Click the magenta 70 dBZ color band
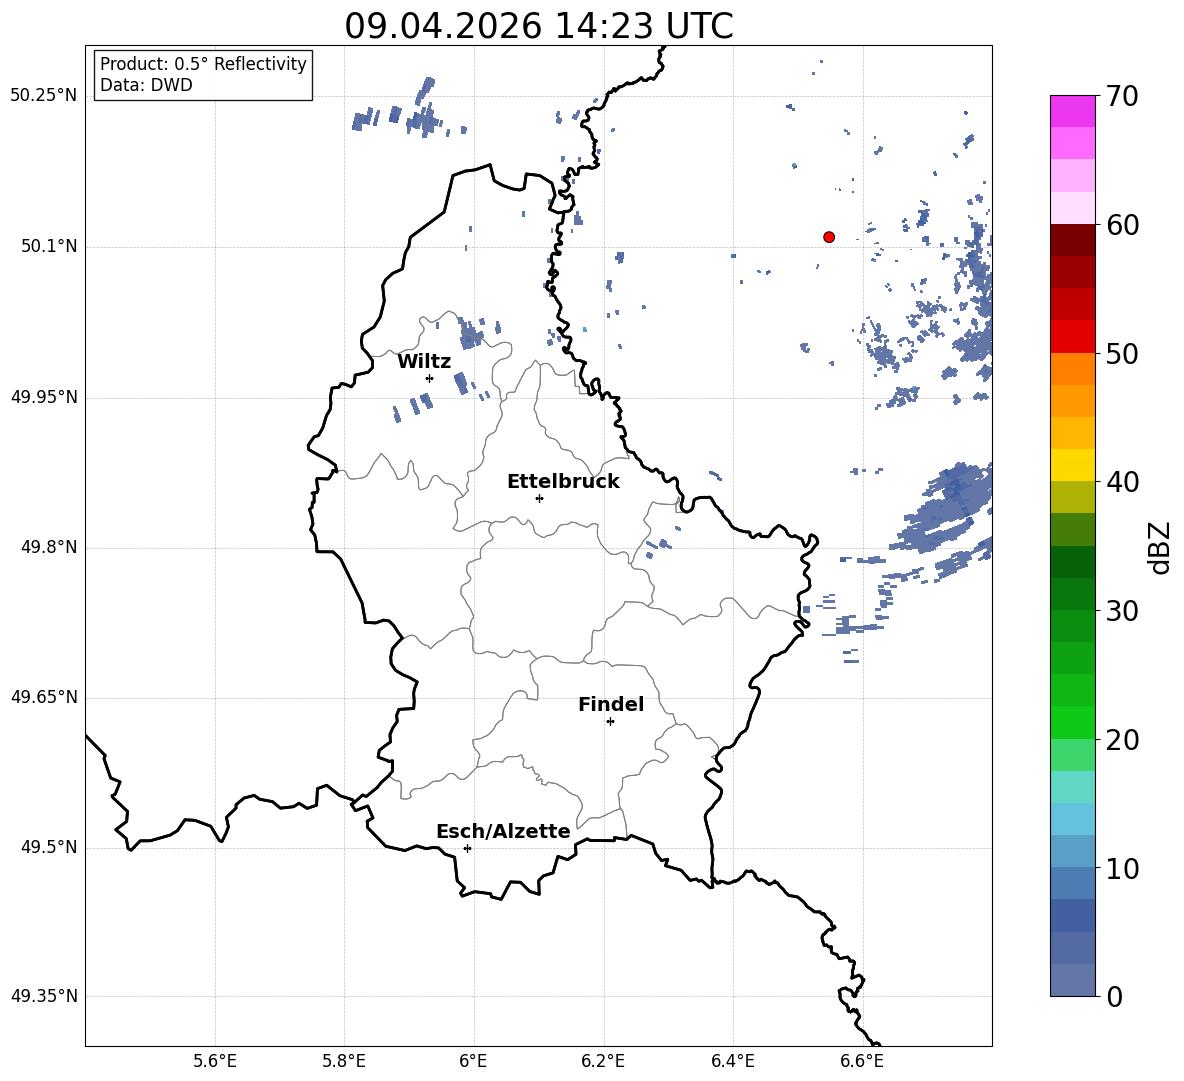This screenshot has height=1081, width=1184. click(1072, 111)
